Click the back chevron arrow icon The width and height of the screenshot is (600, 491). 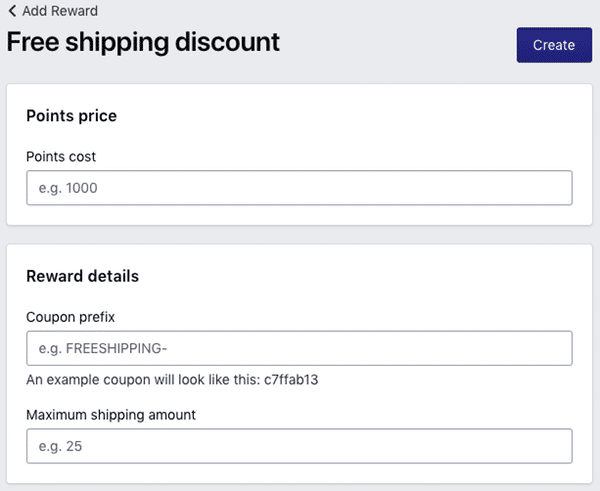coord(11,11)
